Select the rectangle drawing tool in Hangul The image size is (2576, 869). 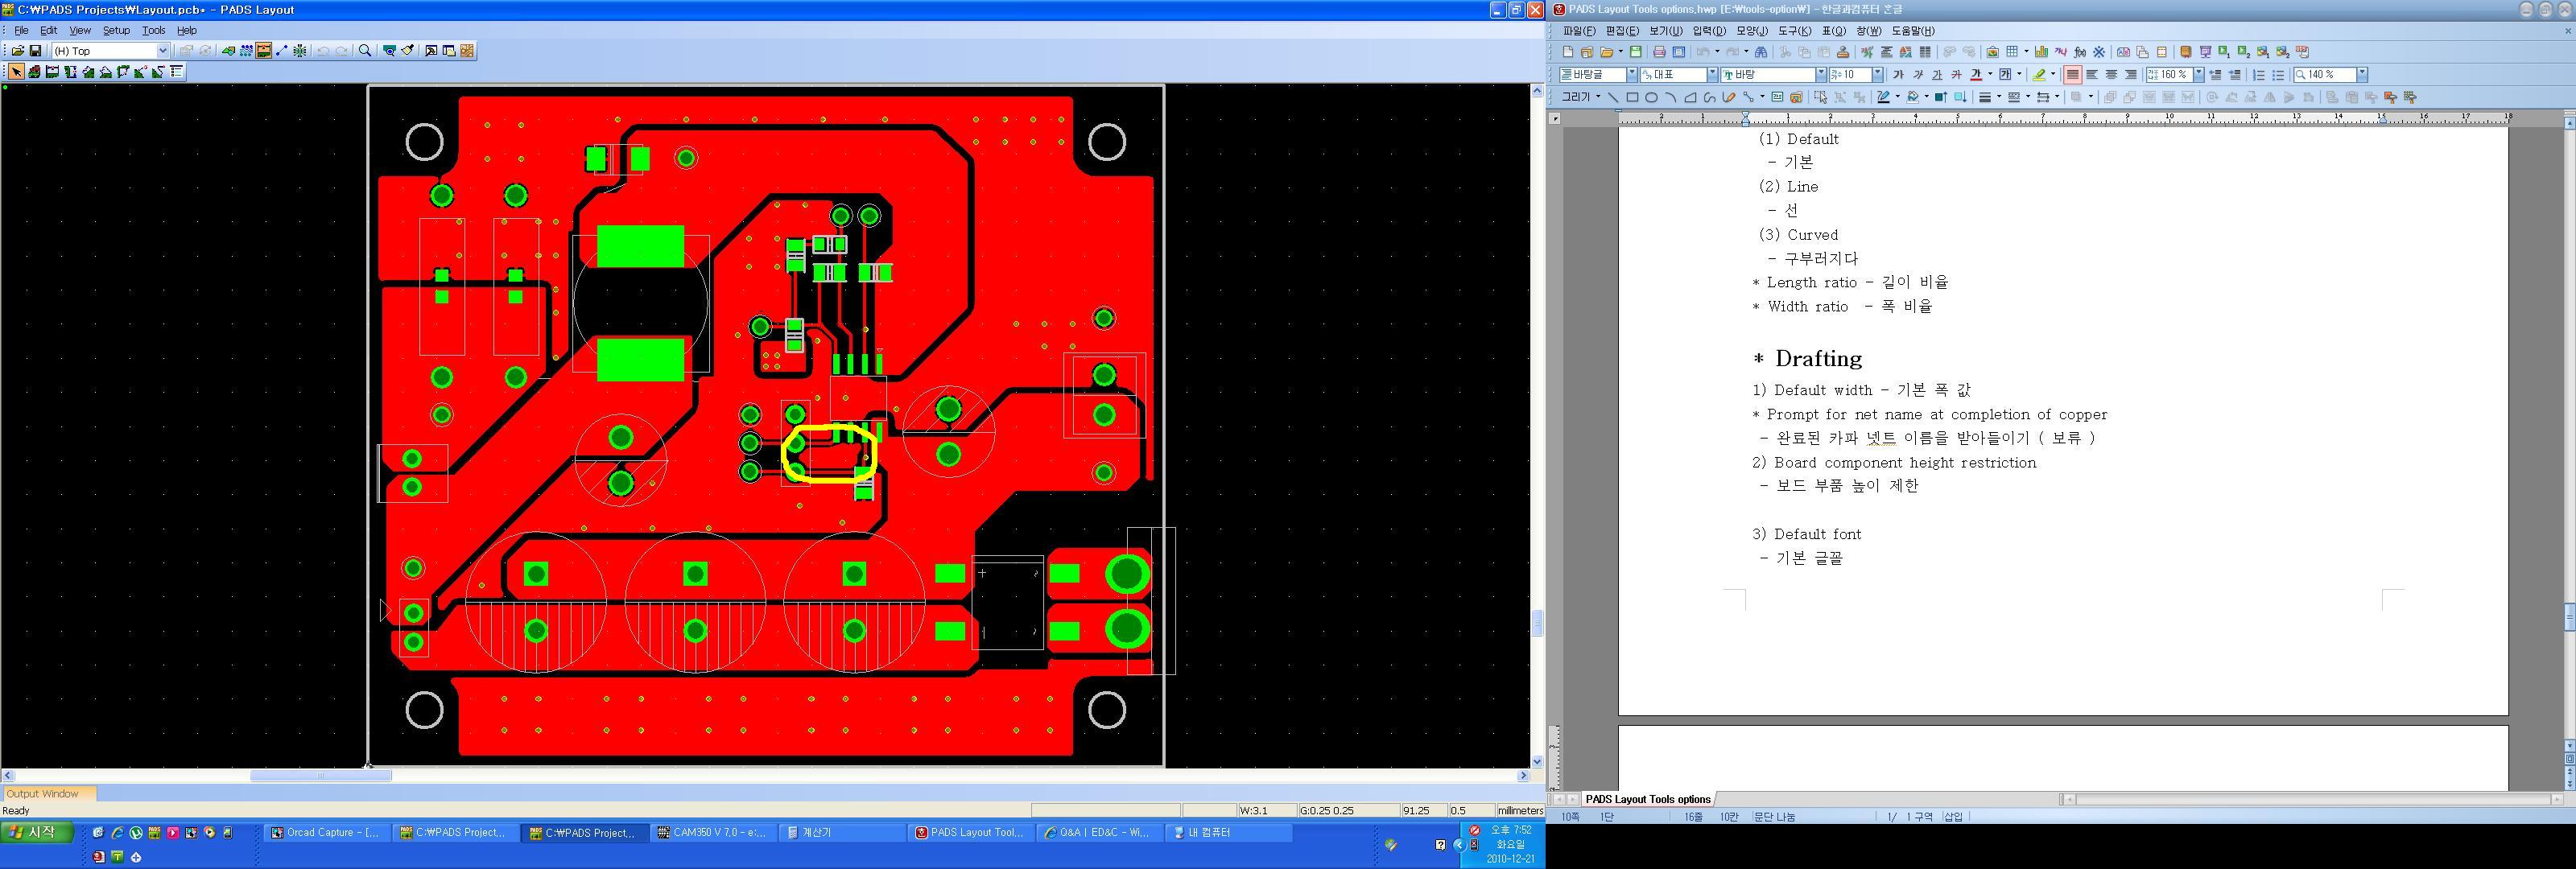[1632, 97]
